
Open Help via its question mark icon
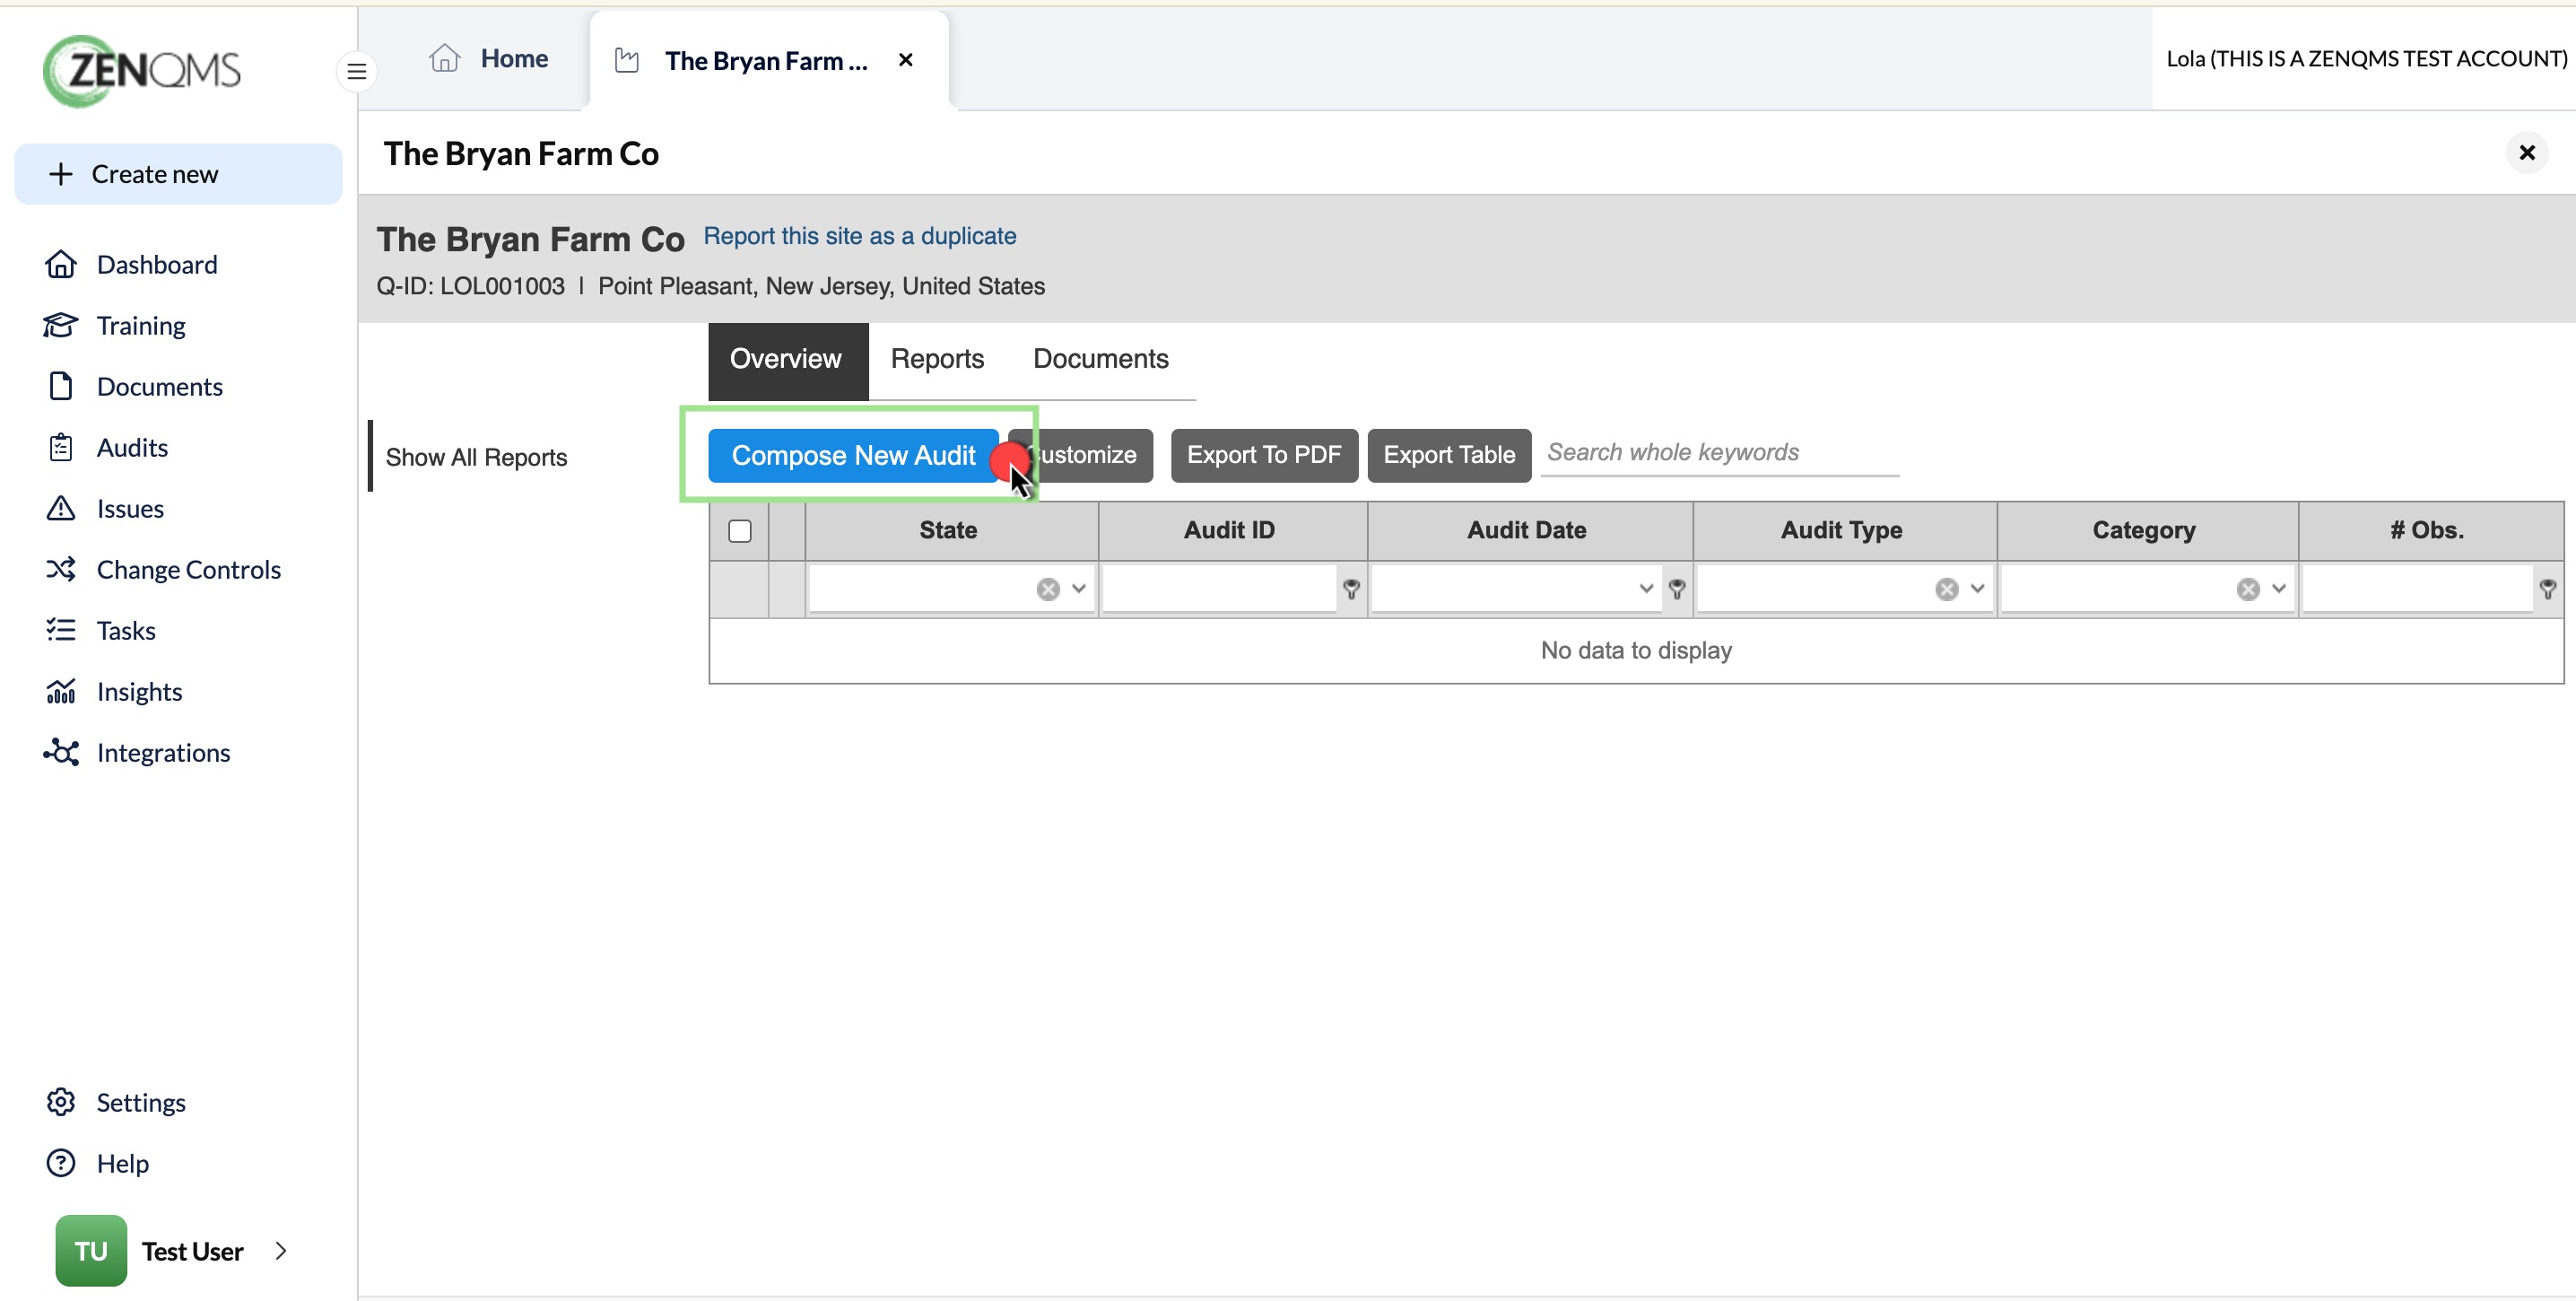click(61, 1164)
